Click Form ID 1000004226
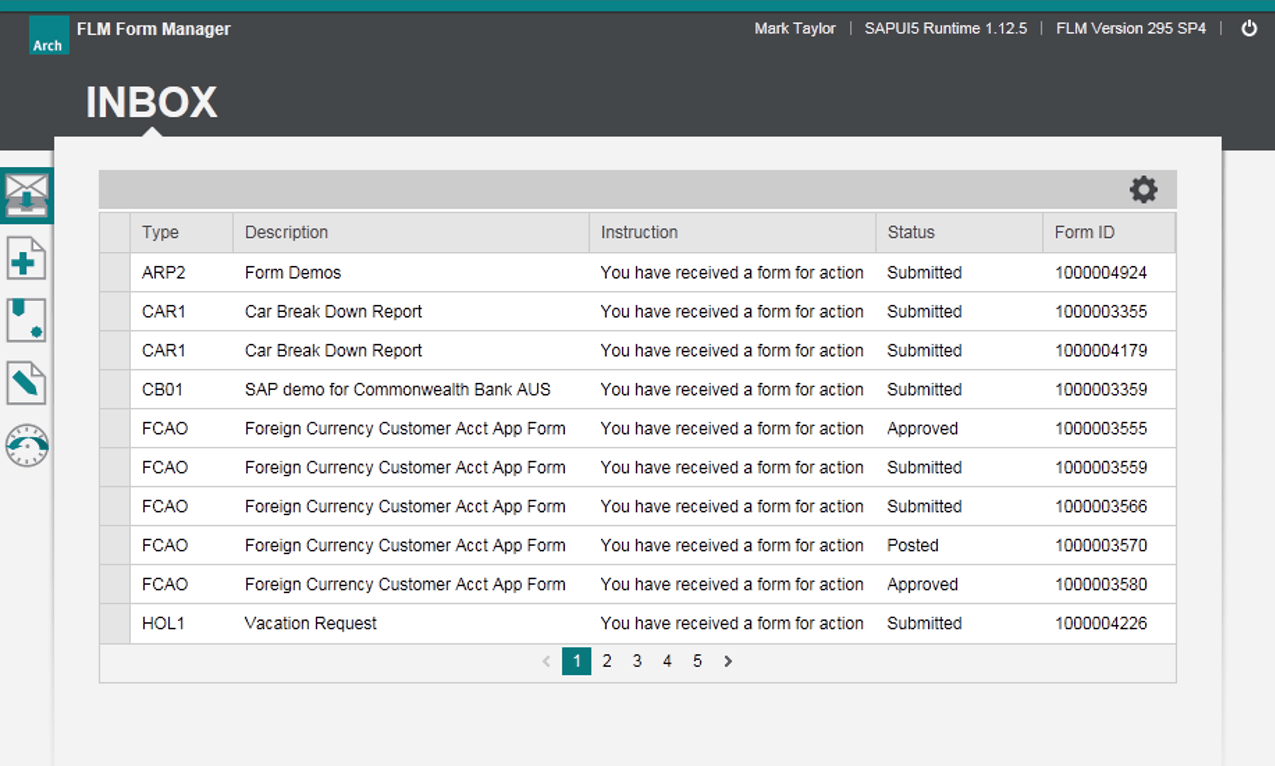 (1101, 623)
